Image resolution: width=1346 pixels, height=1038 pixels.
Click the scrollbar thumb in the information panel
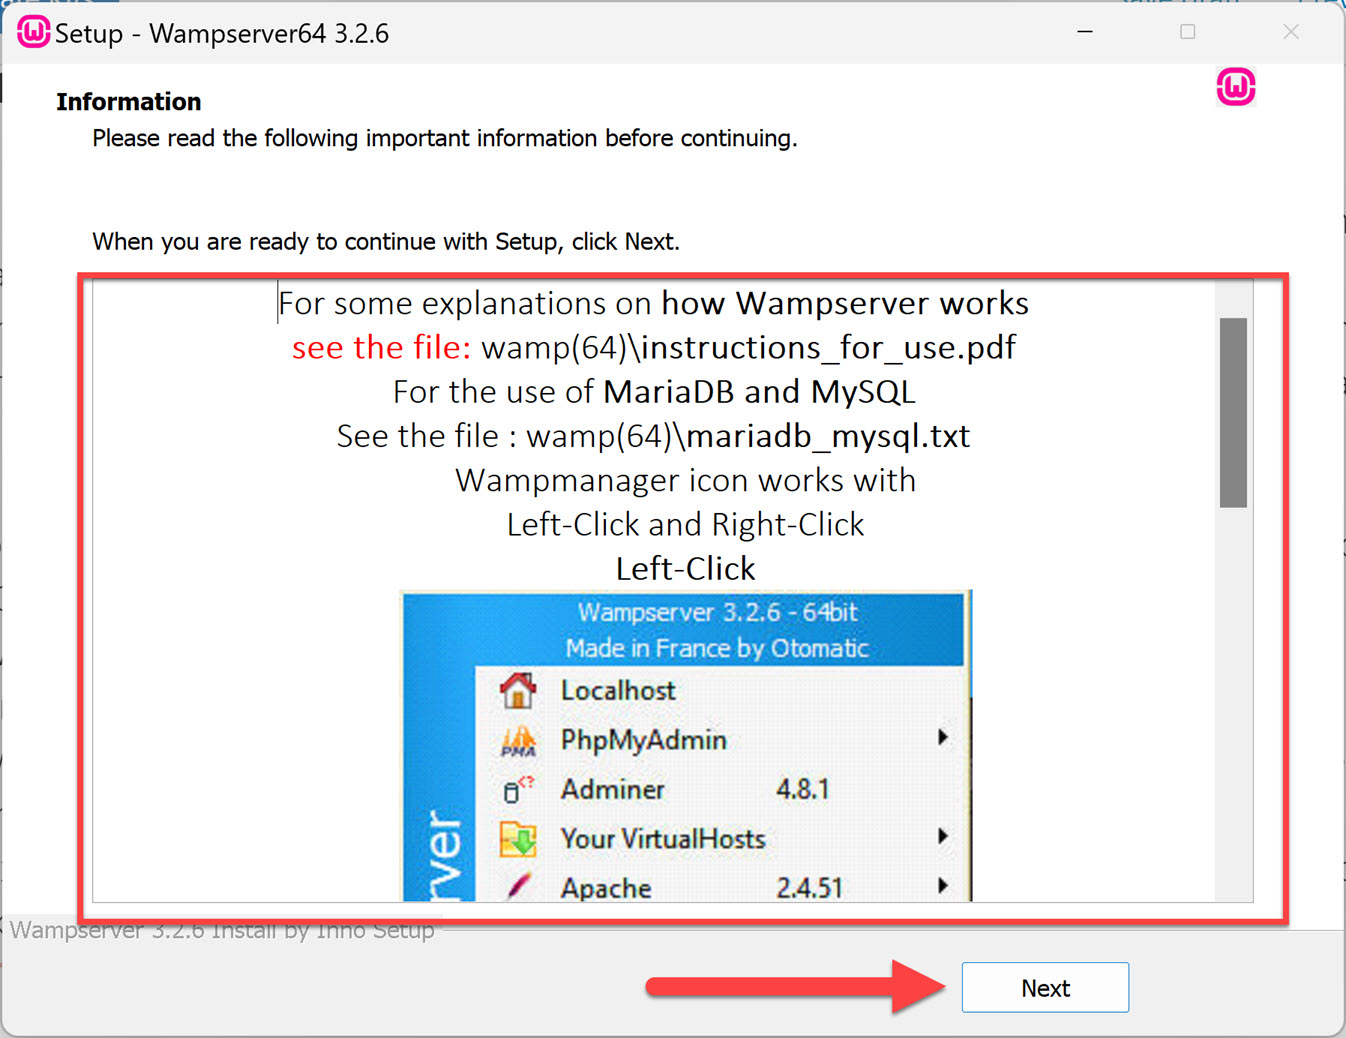pyautogui.click(x=1232, y=410)
